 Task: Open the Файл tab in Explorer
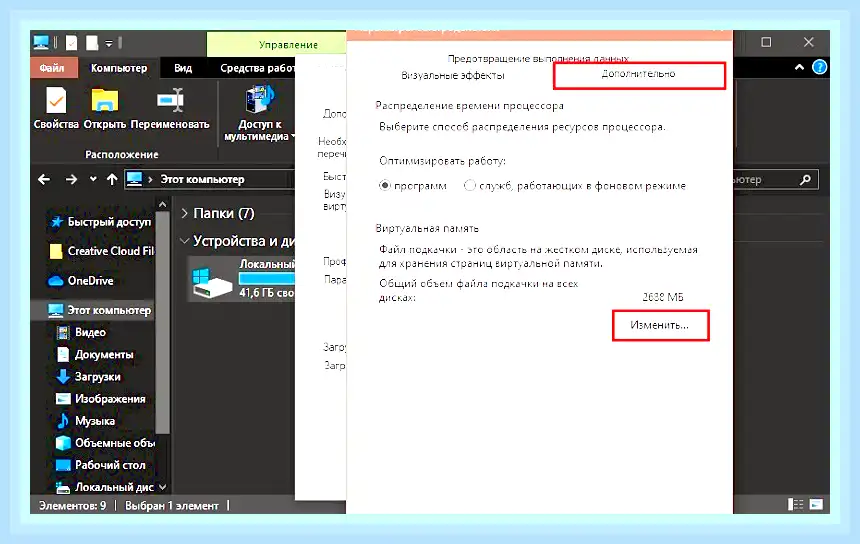[x=52, y=68]
